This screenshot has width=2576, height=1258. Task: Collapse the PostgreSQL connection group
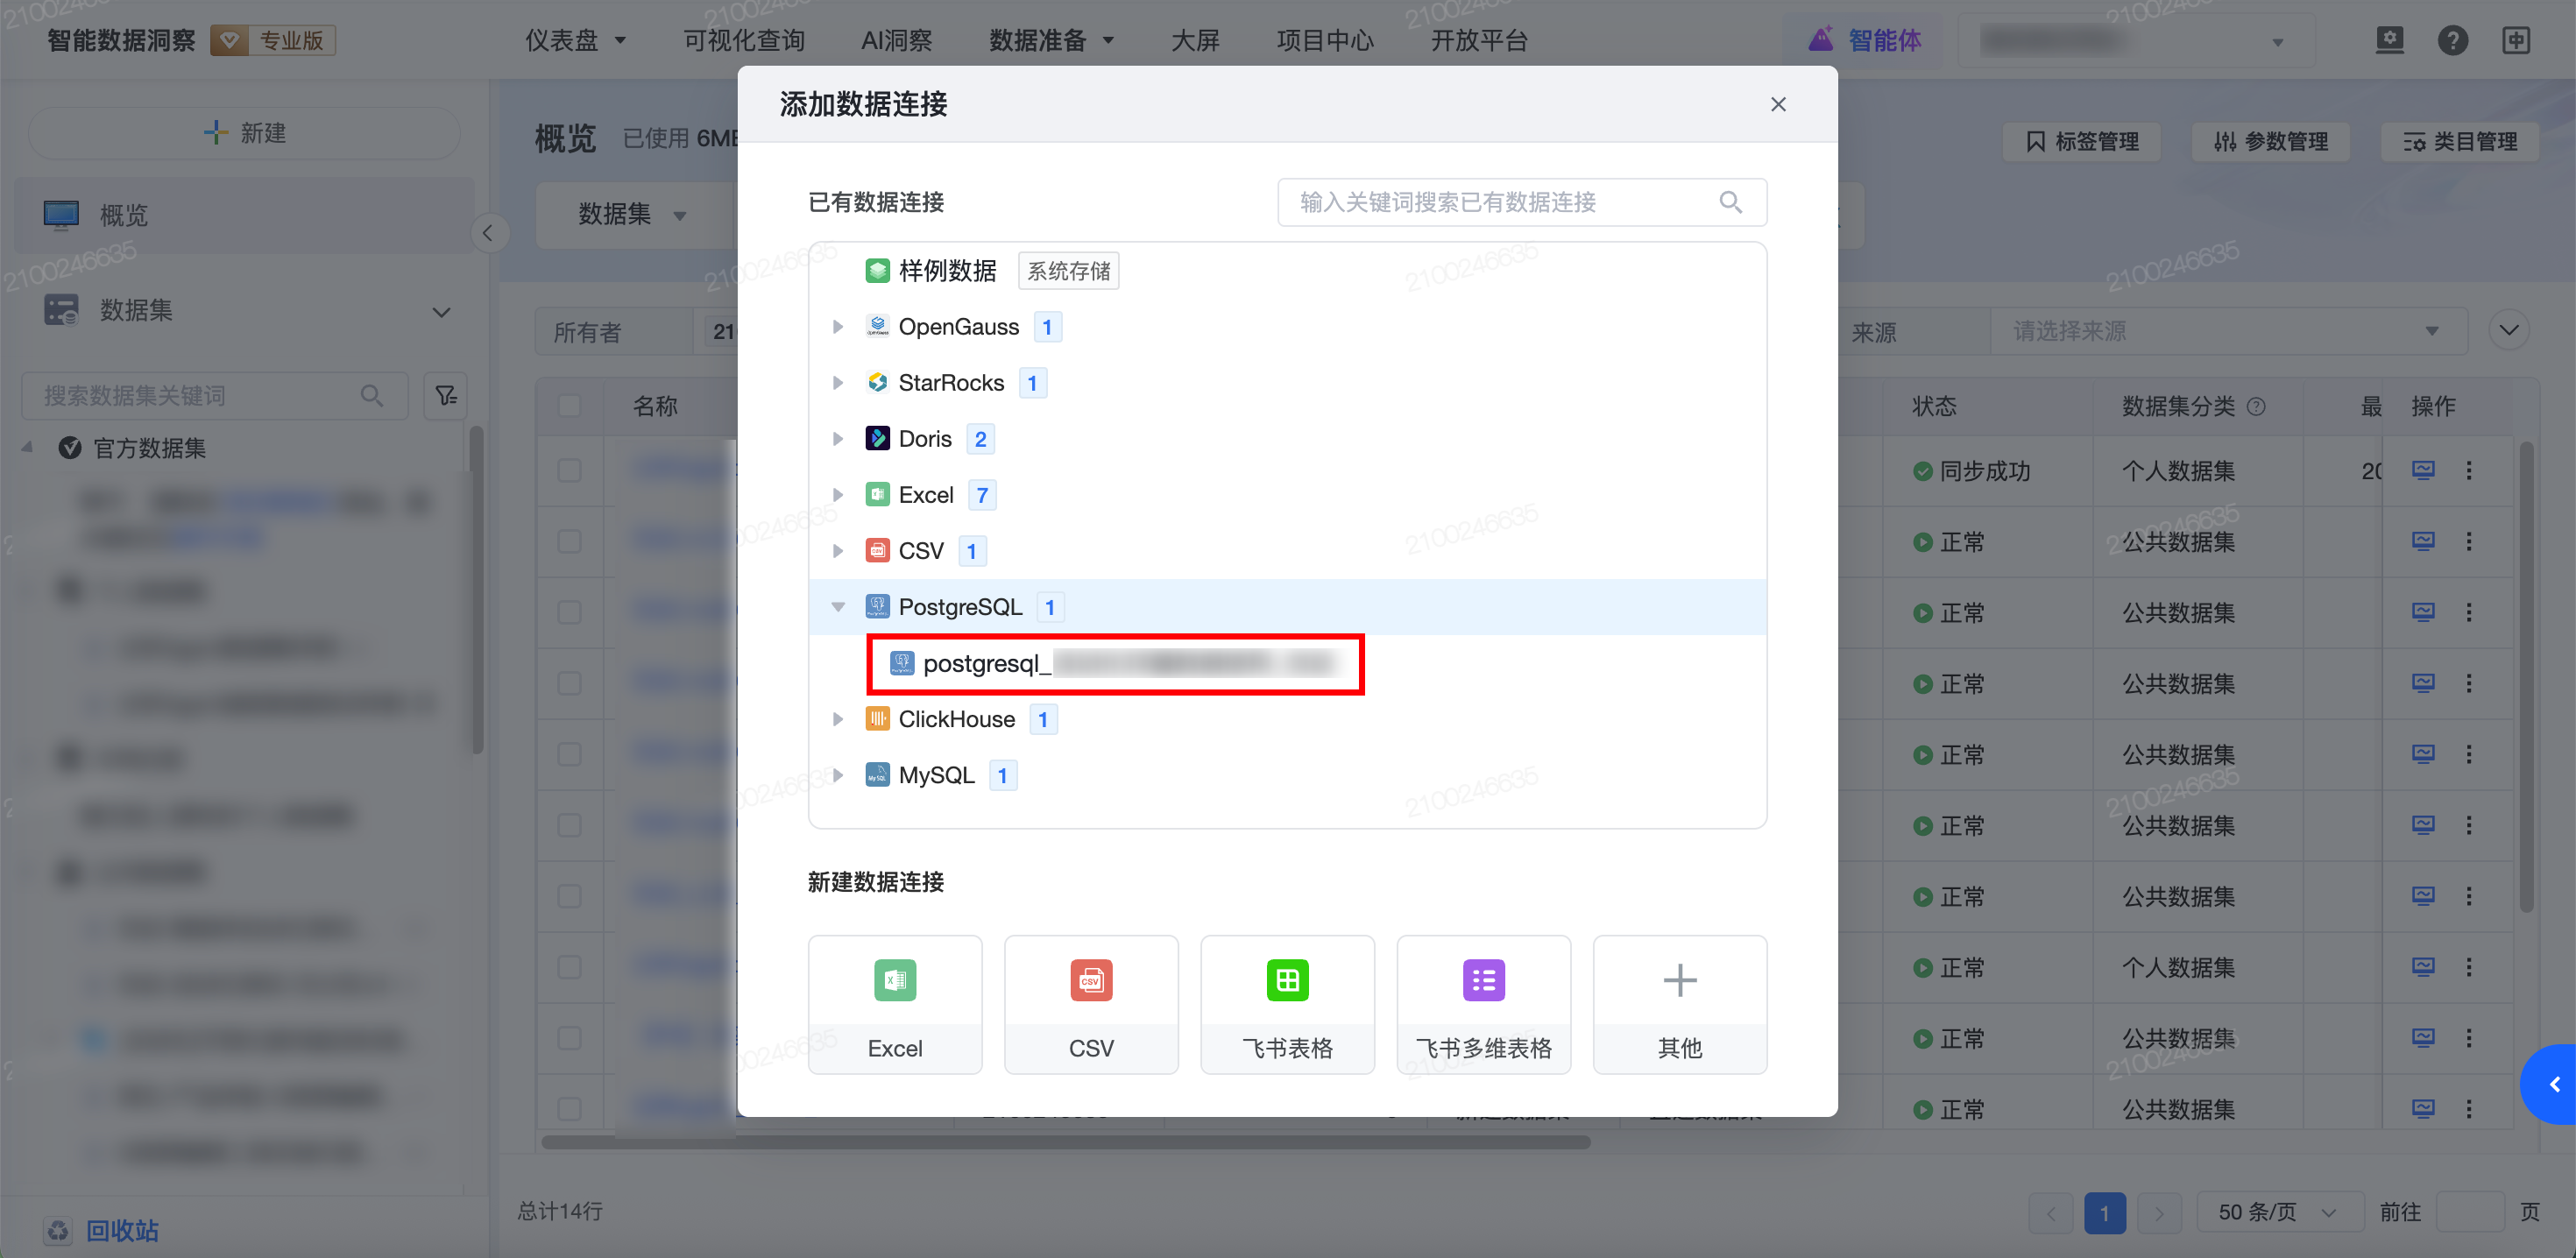coord(838,607)
